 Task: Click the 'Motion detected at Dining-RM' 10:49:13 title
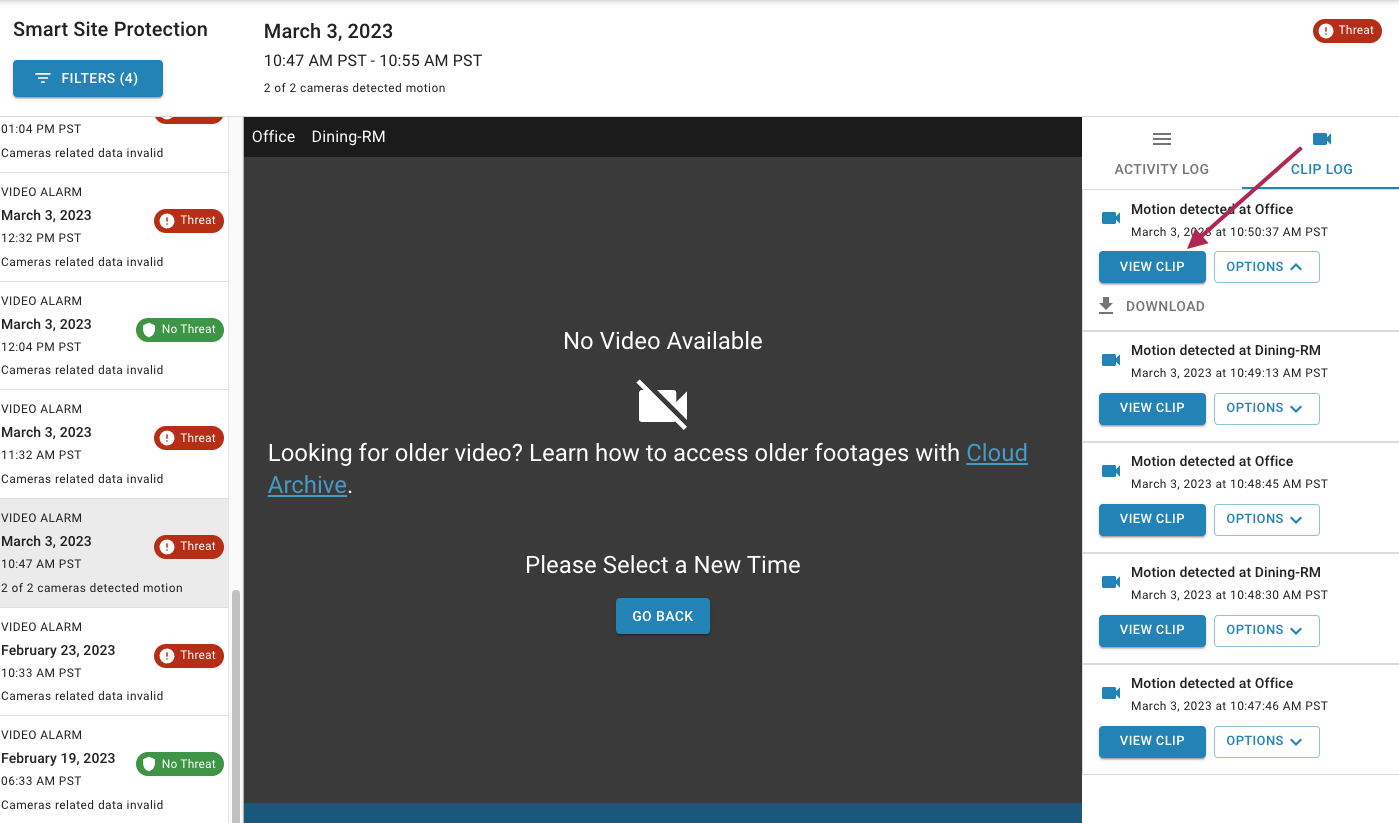[x=1226, y=350]
